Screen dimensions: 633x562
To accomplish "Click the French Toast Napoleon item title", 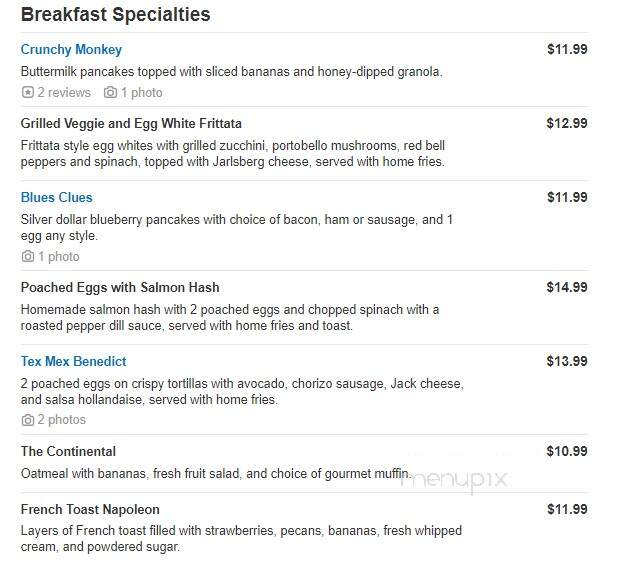I will click(x=90, y=510).
